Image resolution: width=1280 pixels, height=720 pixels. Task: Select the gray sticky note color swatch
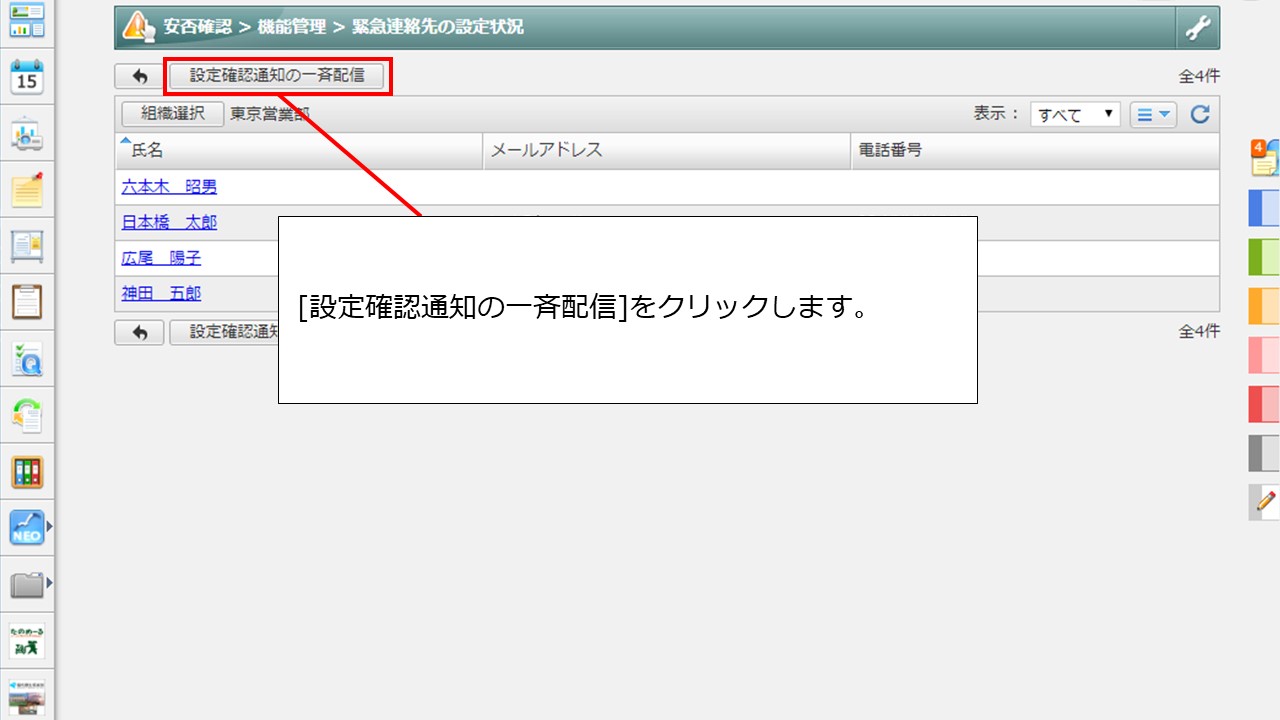click(1265, 453)
